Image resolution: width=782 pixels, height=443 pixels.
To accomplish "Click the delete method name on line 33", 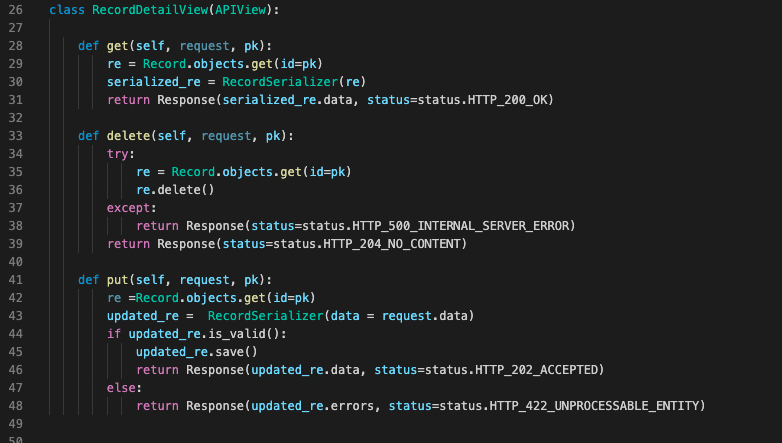I will point(128,136).
